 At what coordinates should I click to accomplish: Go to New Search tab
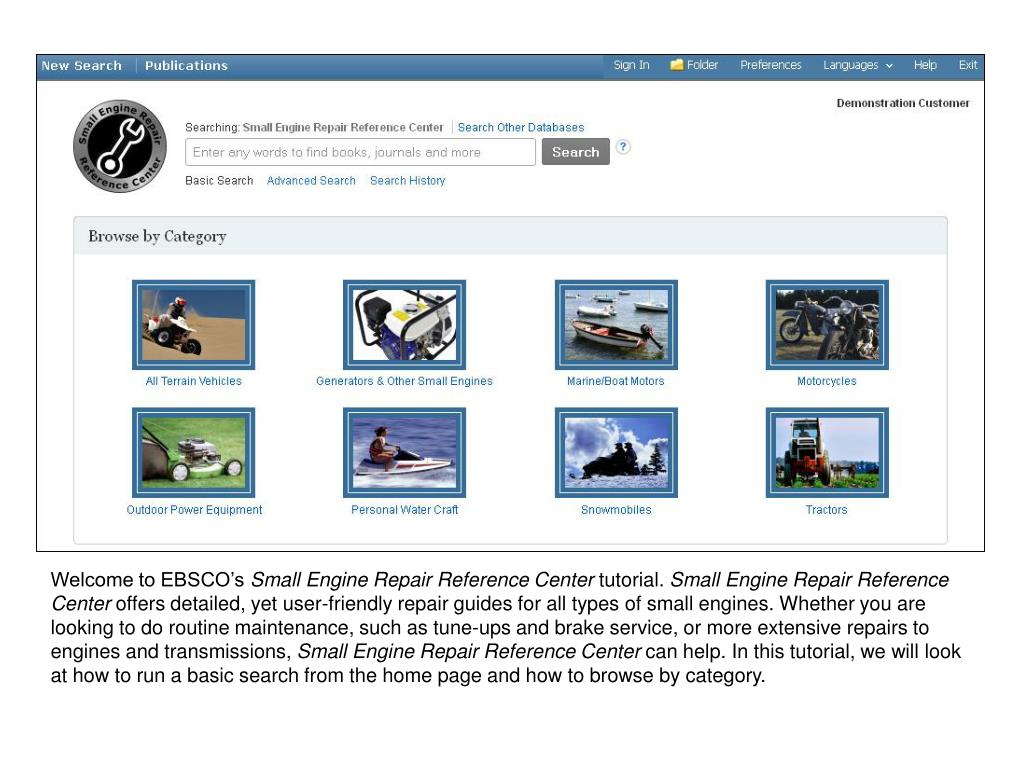[x=82, y=66]
